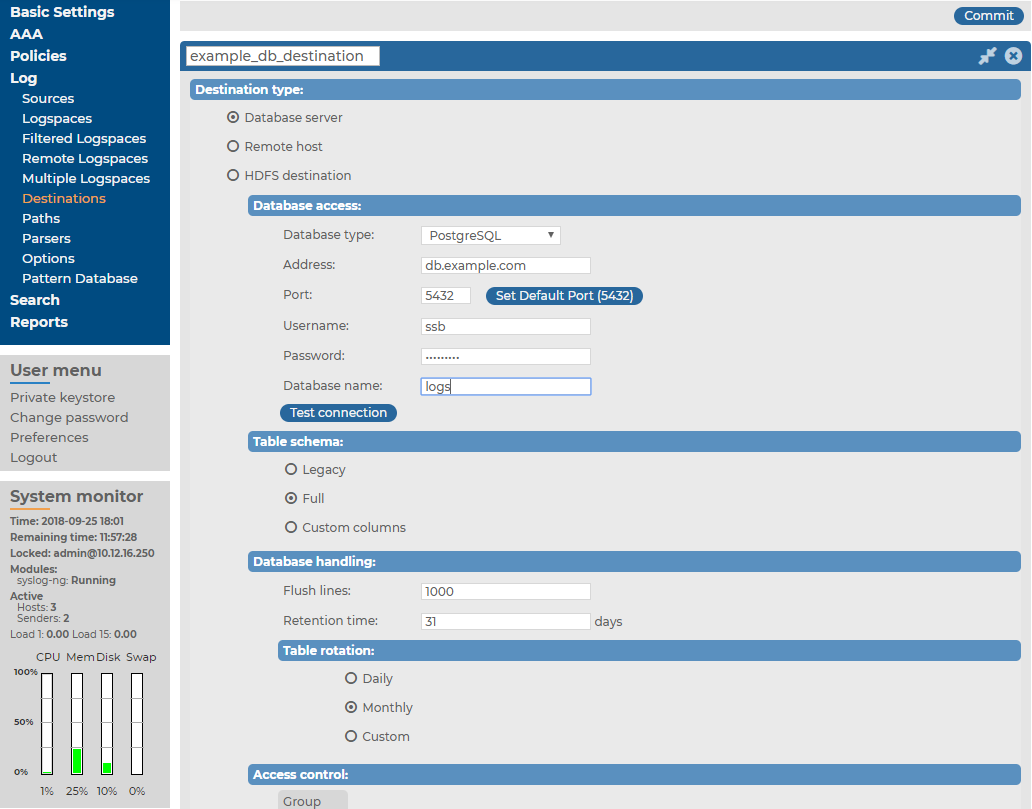Open Private keystore link

pos(63,398)
